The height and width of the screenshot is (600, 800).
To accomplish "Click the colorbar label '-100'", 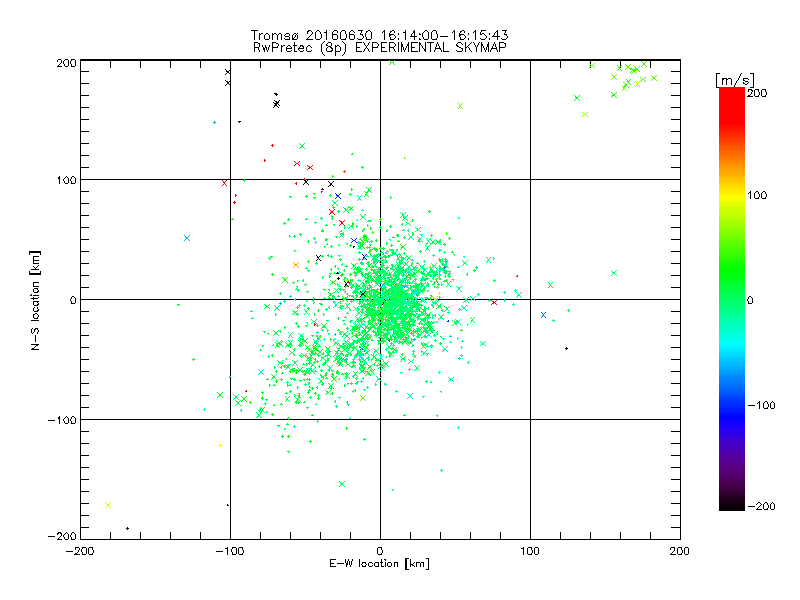I will [761, 406].
